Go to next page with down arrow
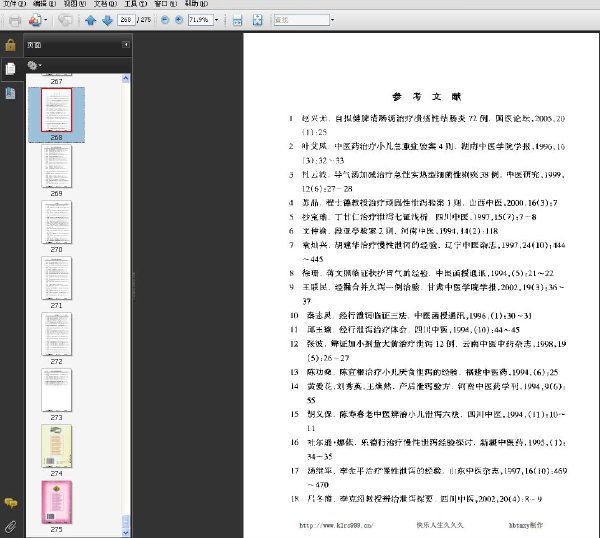The image size is (600, 538). pos(108,20)
